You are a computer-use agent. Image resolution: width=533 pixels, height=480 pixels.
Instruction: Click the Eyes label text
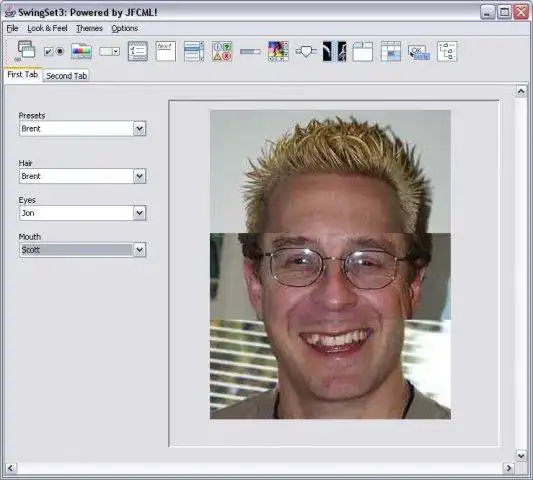click(27, 200)
